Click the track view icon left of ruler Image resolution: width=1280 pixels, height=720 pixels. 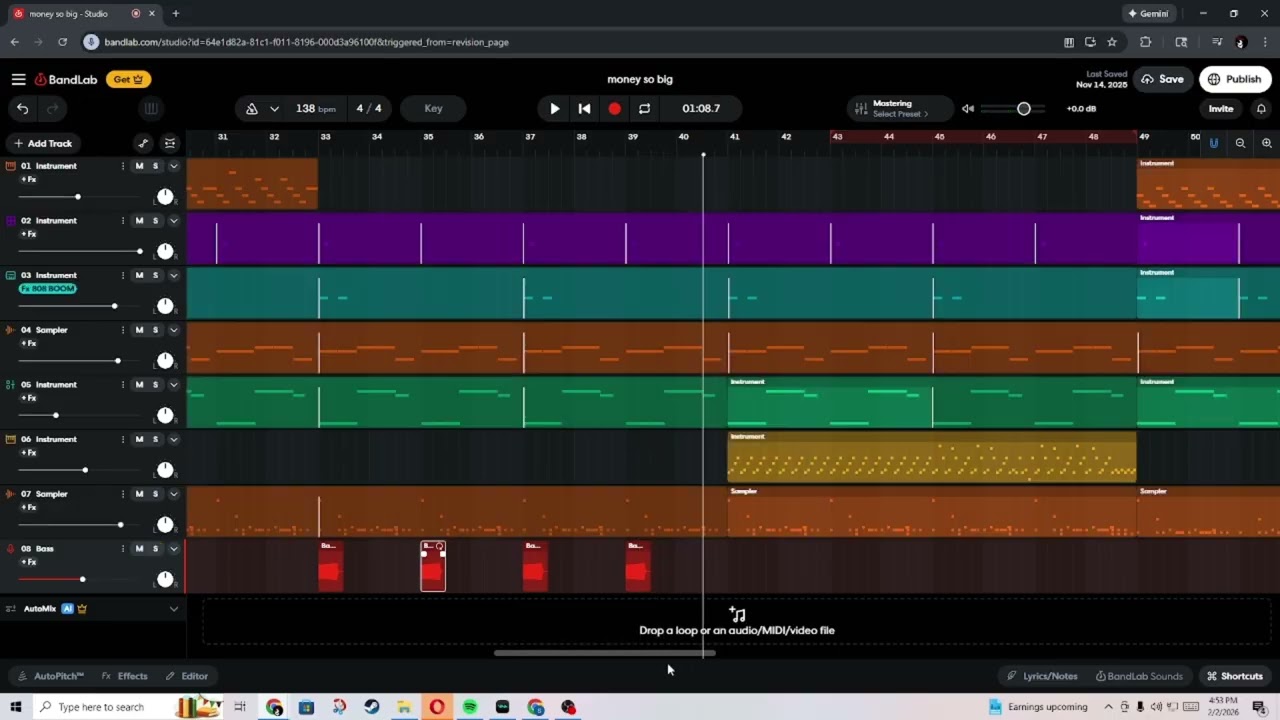(x=170, y=143)
